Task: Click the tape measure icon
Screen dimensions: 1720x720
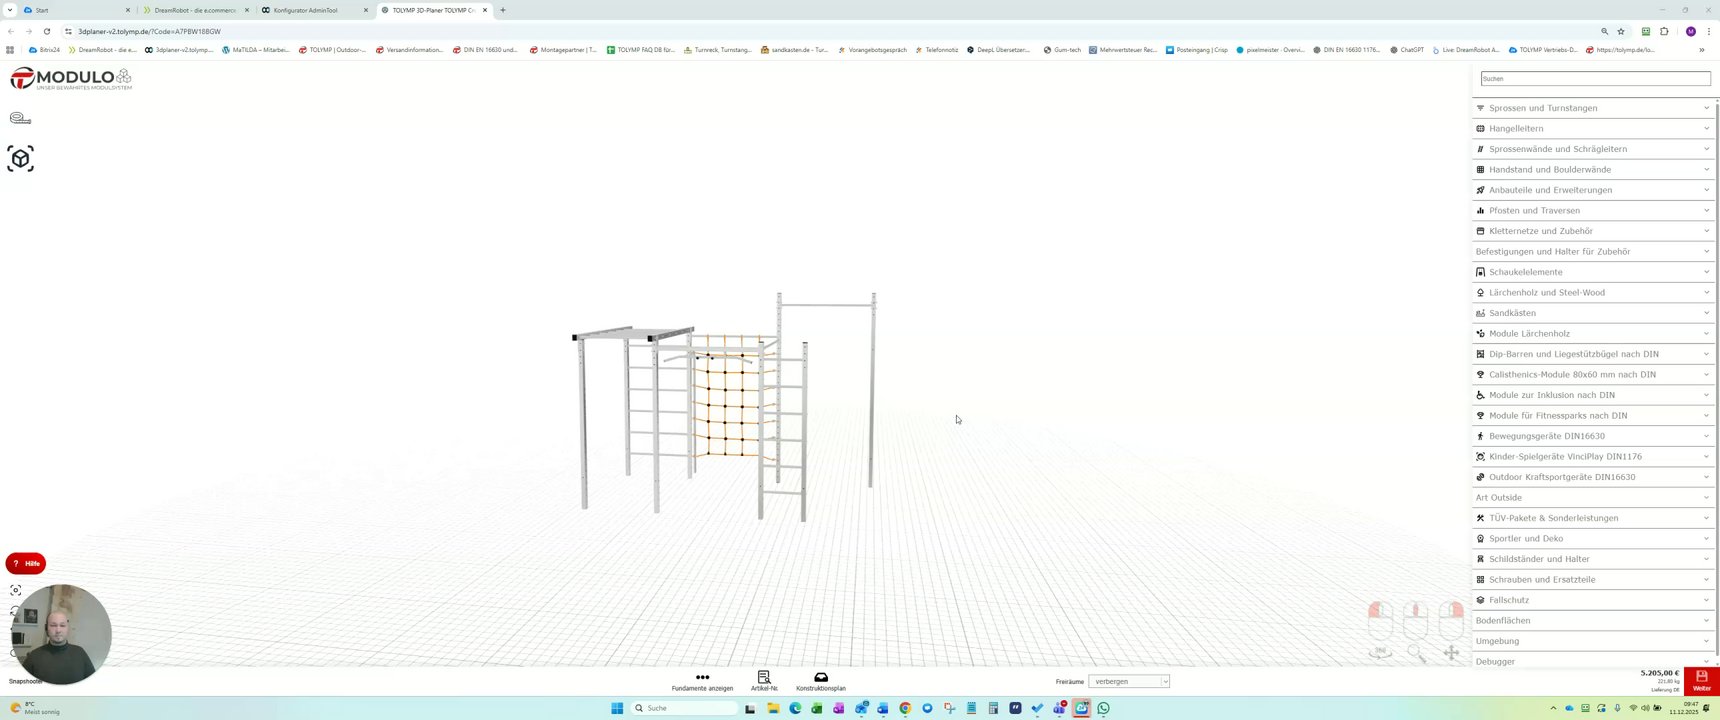Action: coord(20,118)
